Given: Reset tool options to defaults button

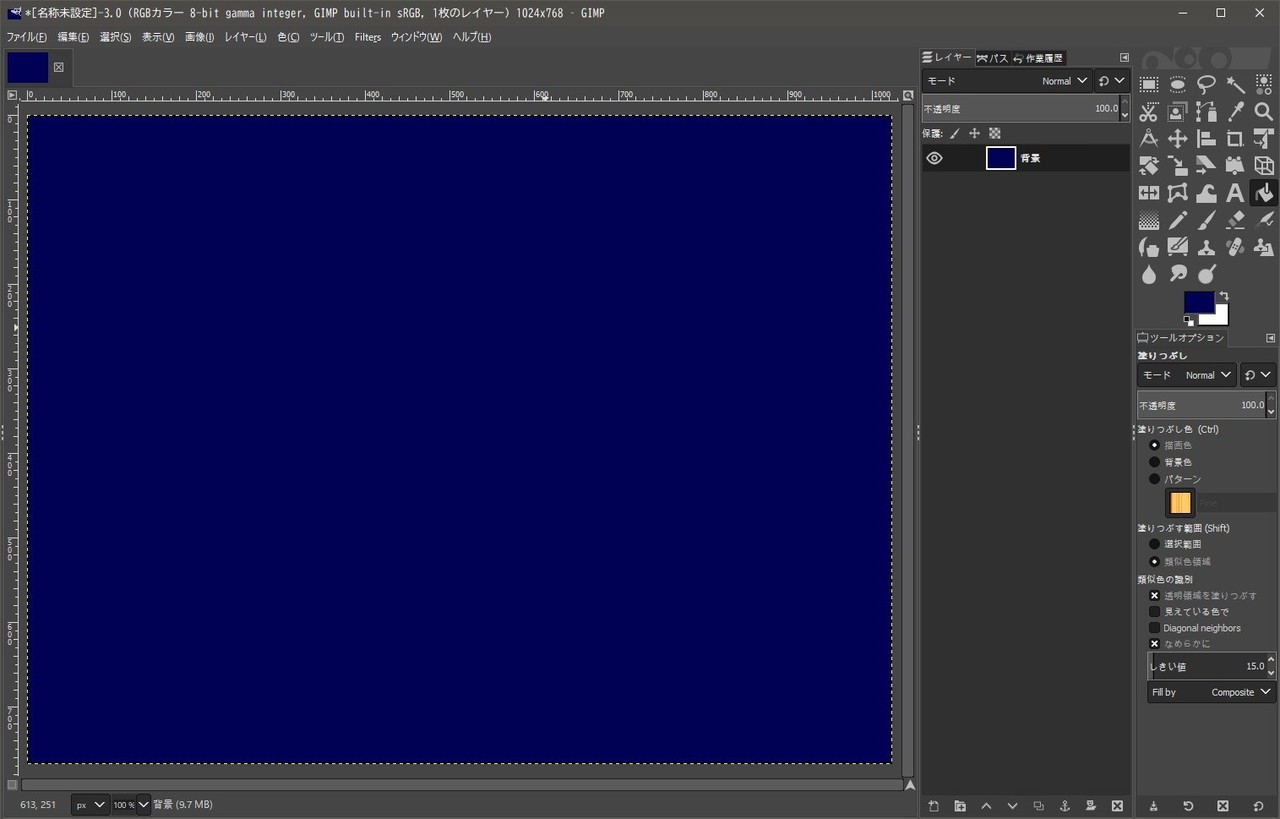Looking at the screenshot, I should tap(1258, 806).
